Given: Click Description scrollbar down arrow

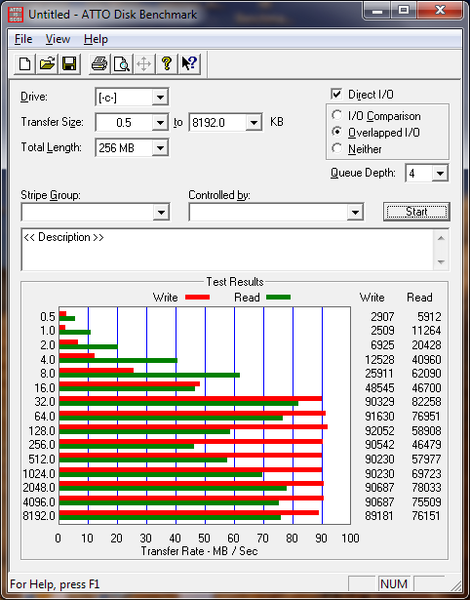Looking at the screenshot, I should click(x=441, y=262).
